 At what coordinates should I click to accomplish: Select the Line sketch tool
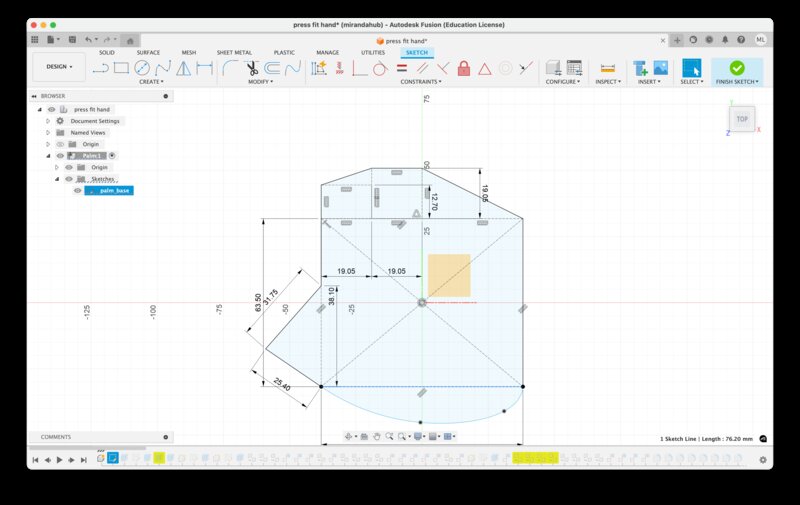click(101, 68)
